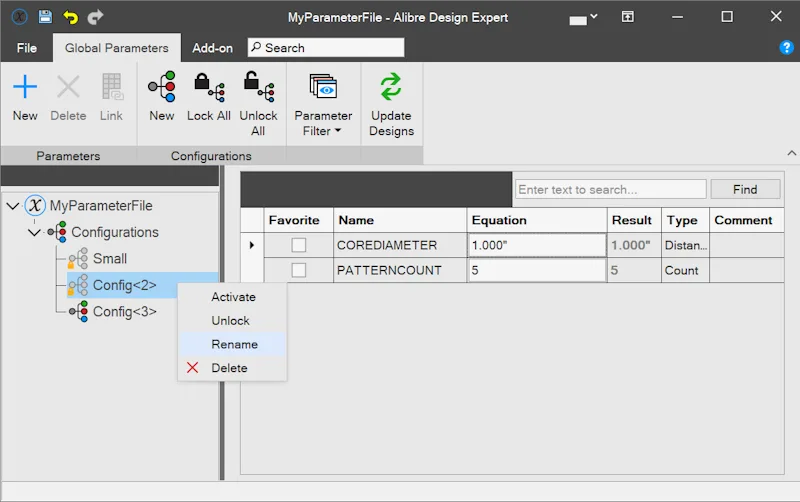
Task: Click the Find button
Action: pos(745,189)
